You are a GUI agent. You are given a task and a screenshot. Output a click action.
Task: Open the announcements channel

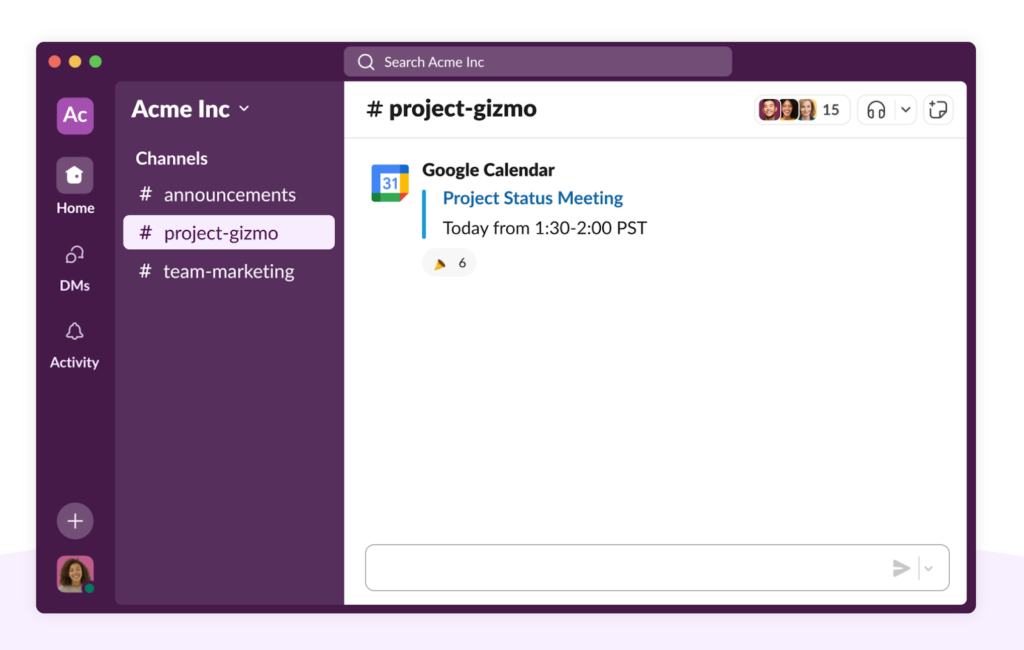(x=229, y=195)
